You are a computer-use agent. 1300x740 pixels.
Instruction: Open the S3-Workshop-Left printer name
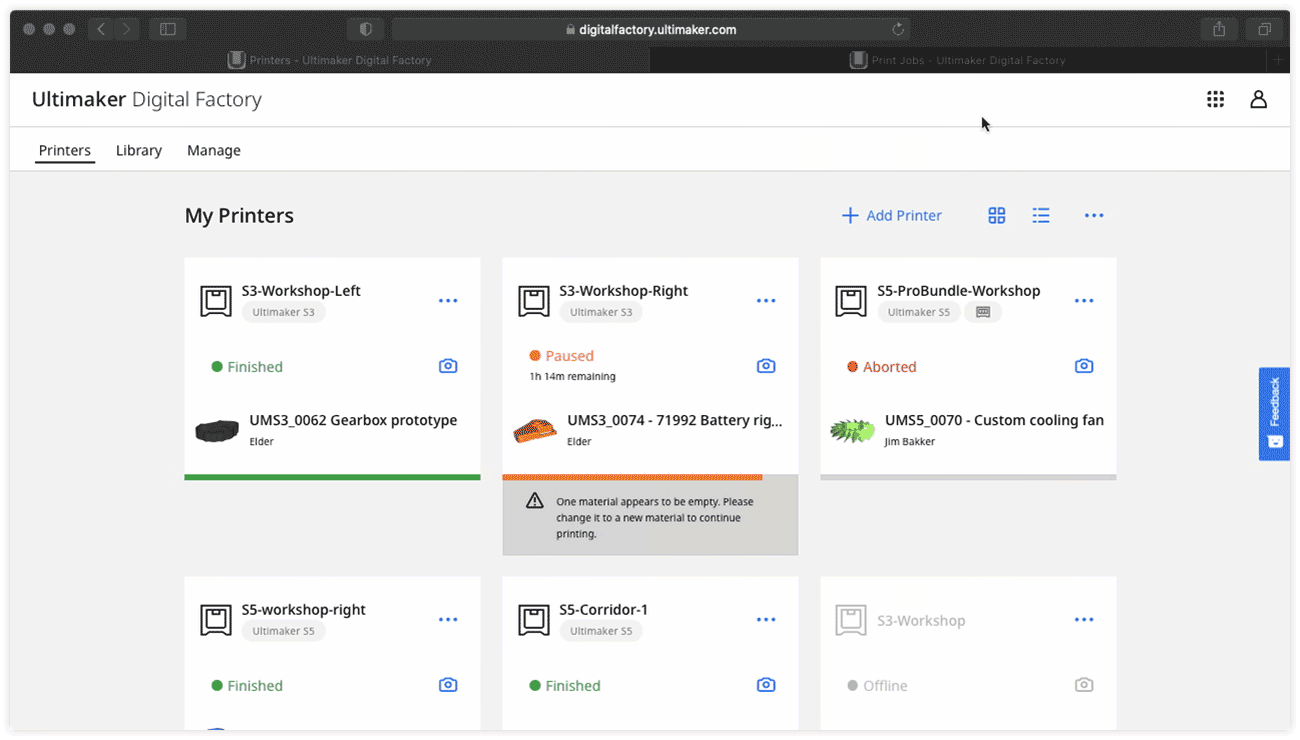(x=301, y=291)
